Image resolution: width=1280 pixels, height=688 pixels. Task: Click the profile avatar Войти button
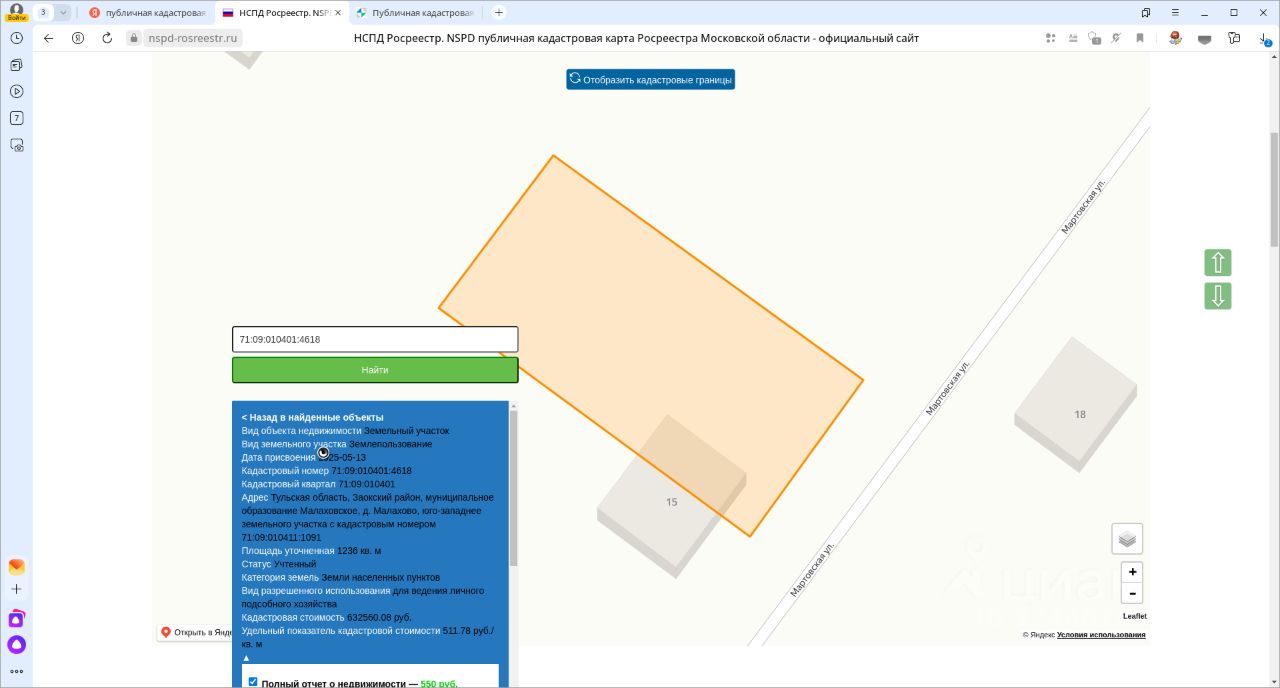pyautogui.click(x=16, y=12)
